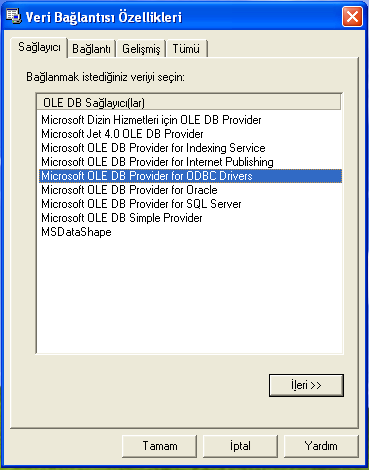Select the MSDataShape provider
This screenshot has height=470, width=369.
click(190, 232)
